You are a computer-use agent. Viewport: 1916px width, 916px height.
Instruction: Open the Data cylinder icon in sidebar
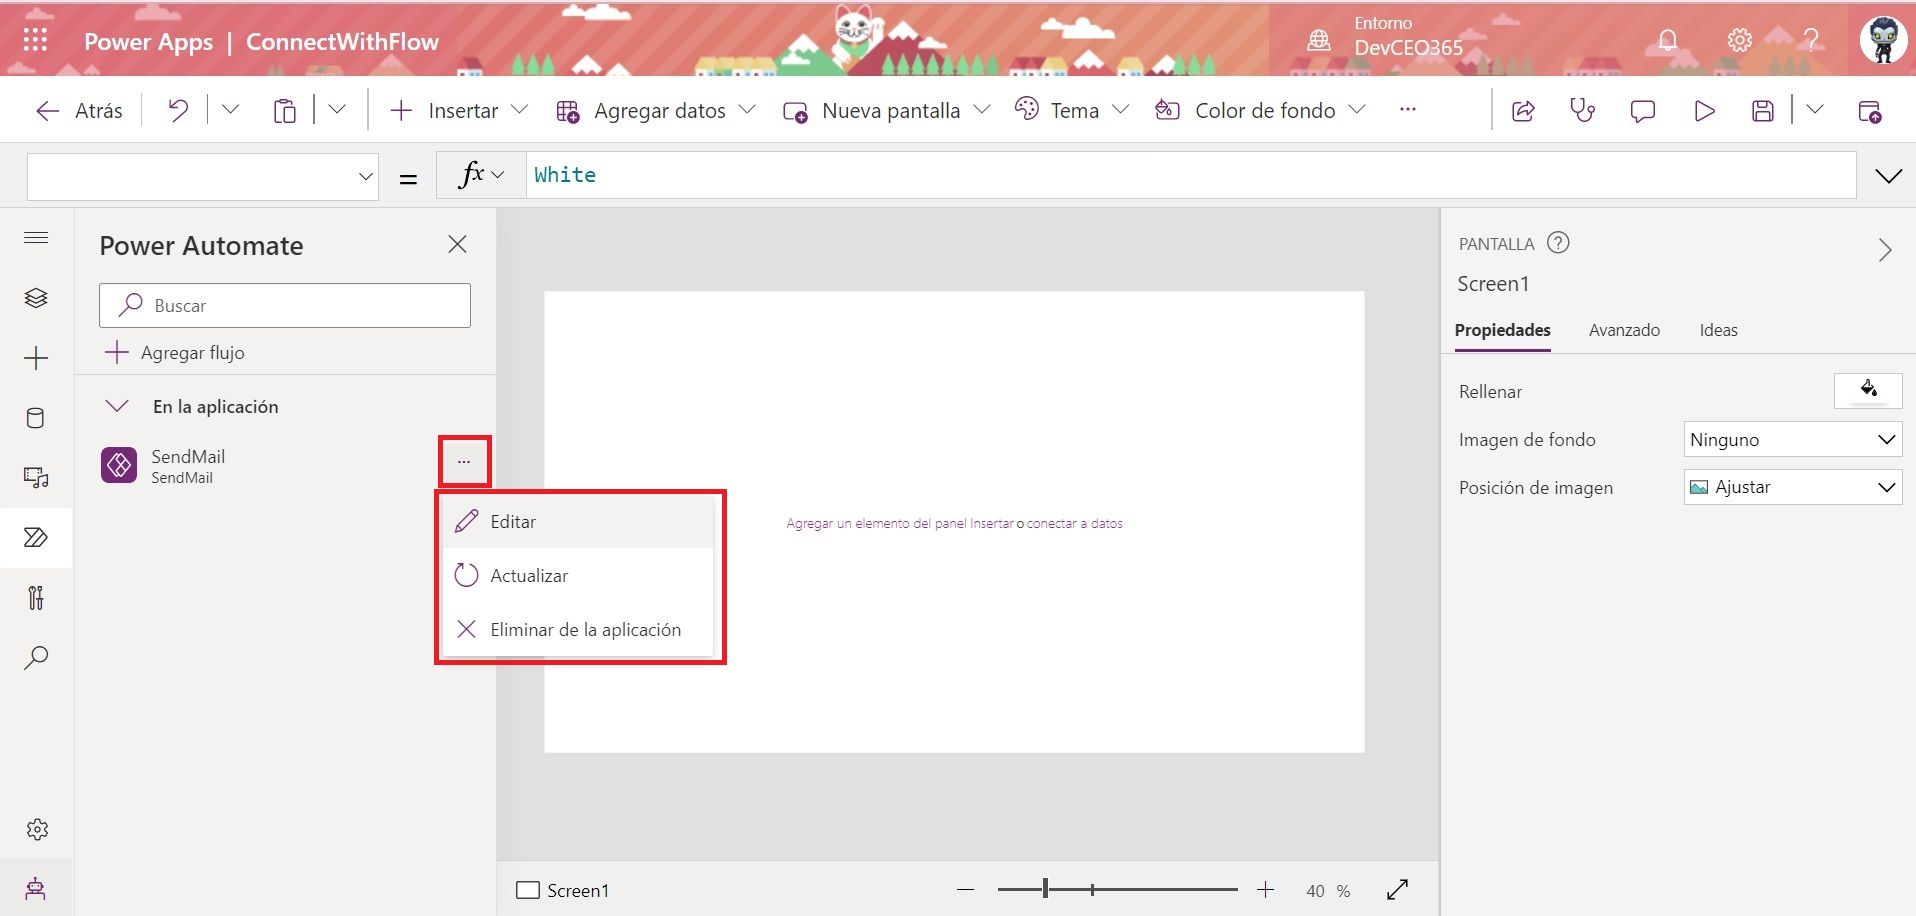click(x=36, y=418)
